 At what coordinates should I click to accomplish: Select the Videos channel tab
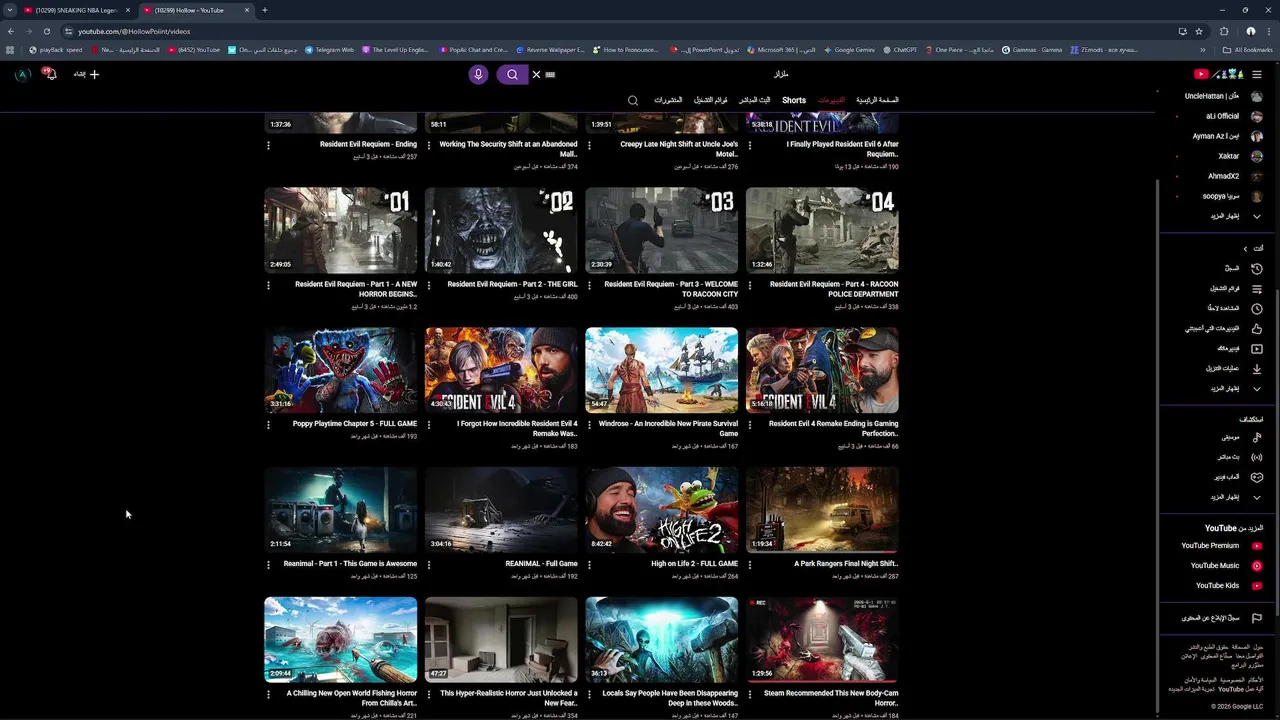831,100
